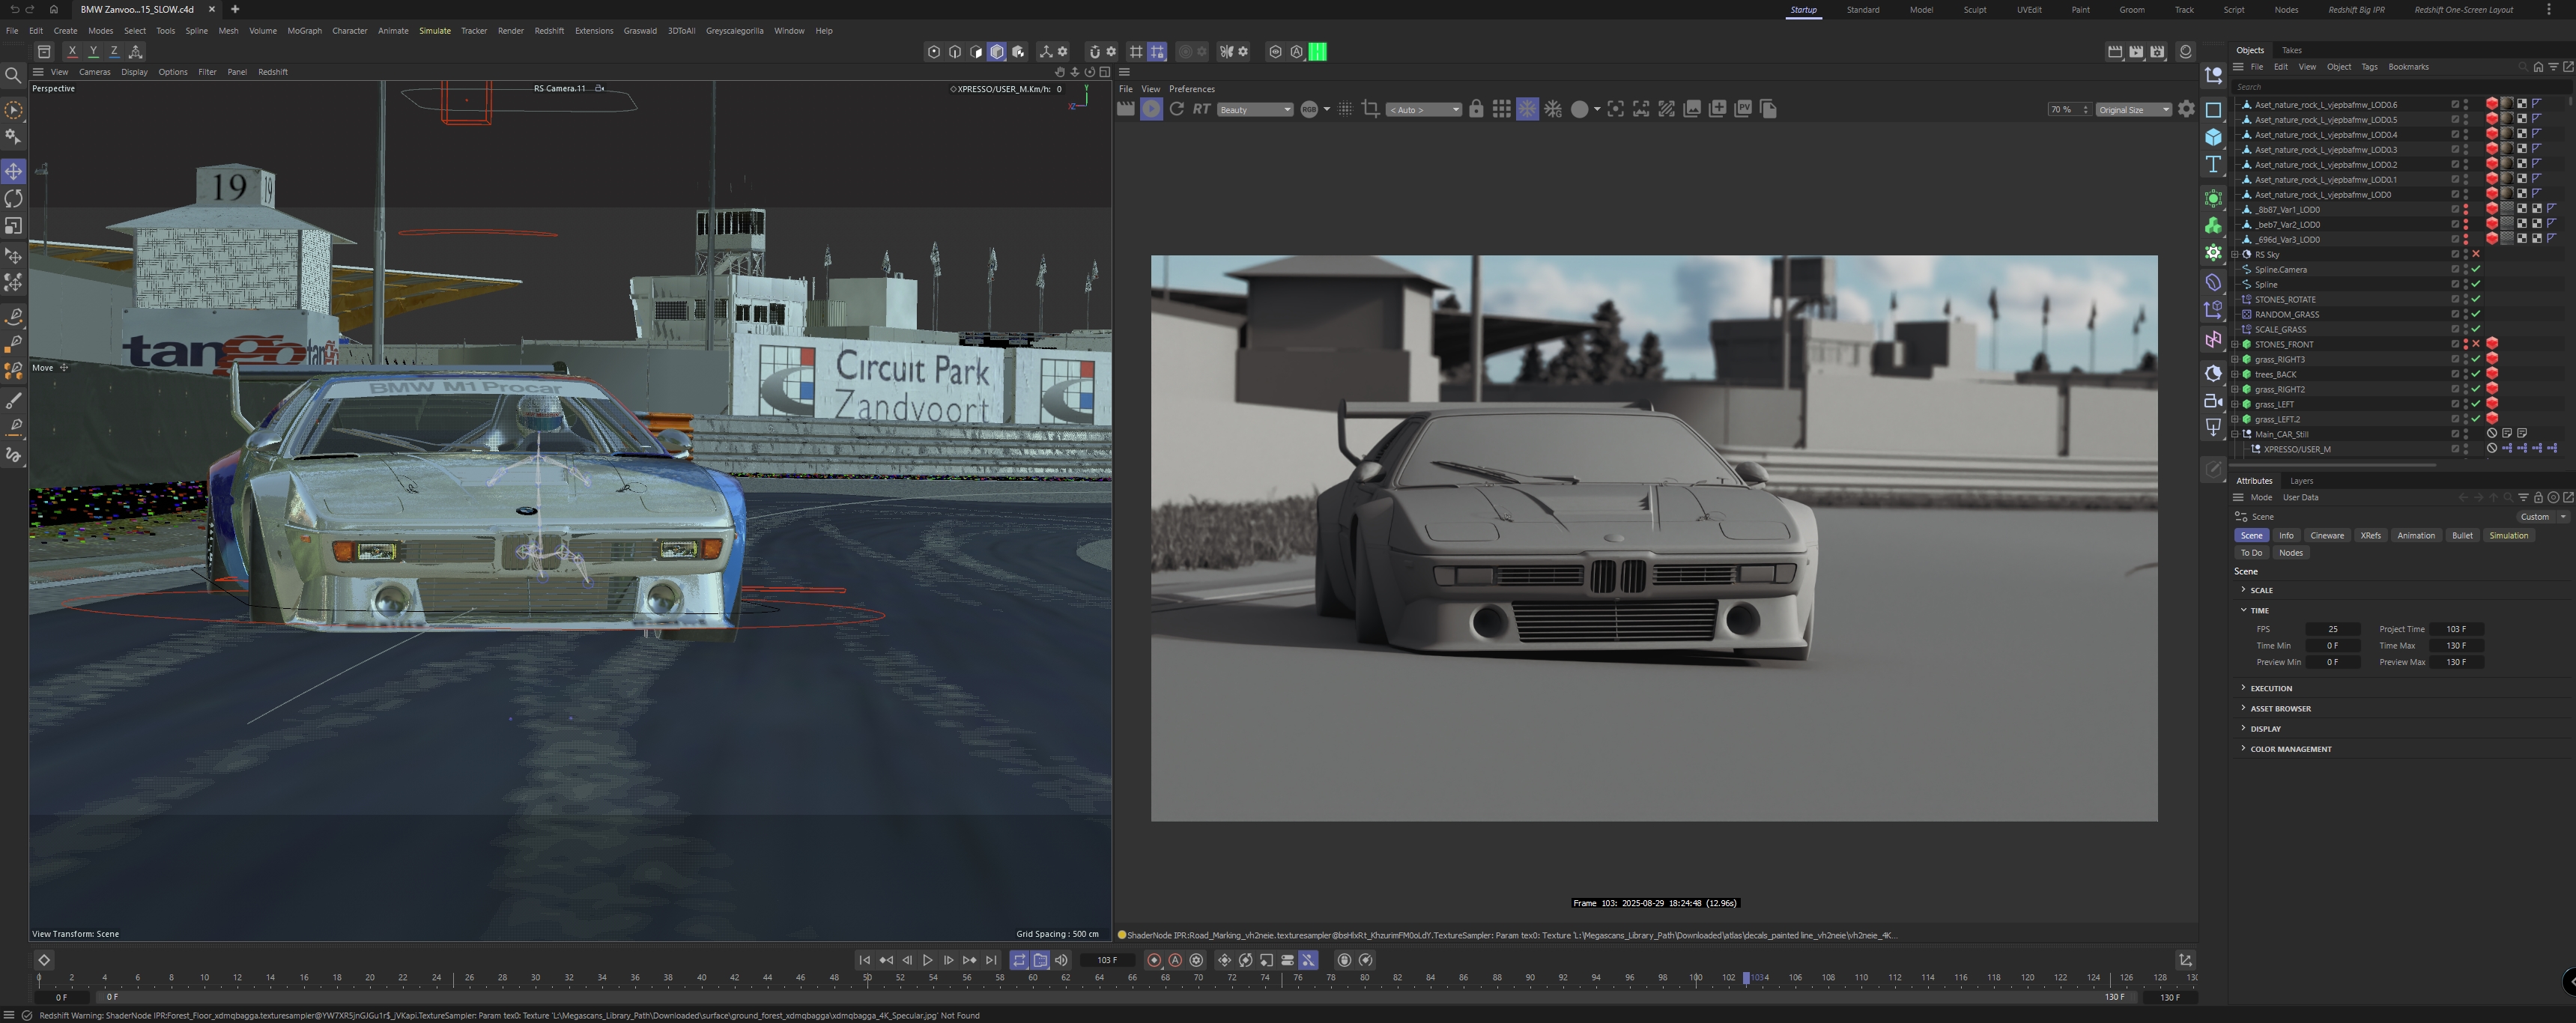Select the Move tool in the left toolbar
Image resolution: width=2576 pixels, height=1023 pixels.
(13, 171)
